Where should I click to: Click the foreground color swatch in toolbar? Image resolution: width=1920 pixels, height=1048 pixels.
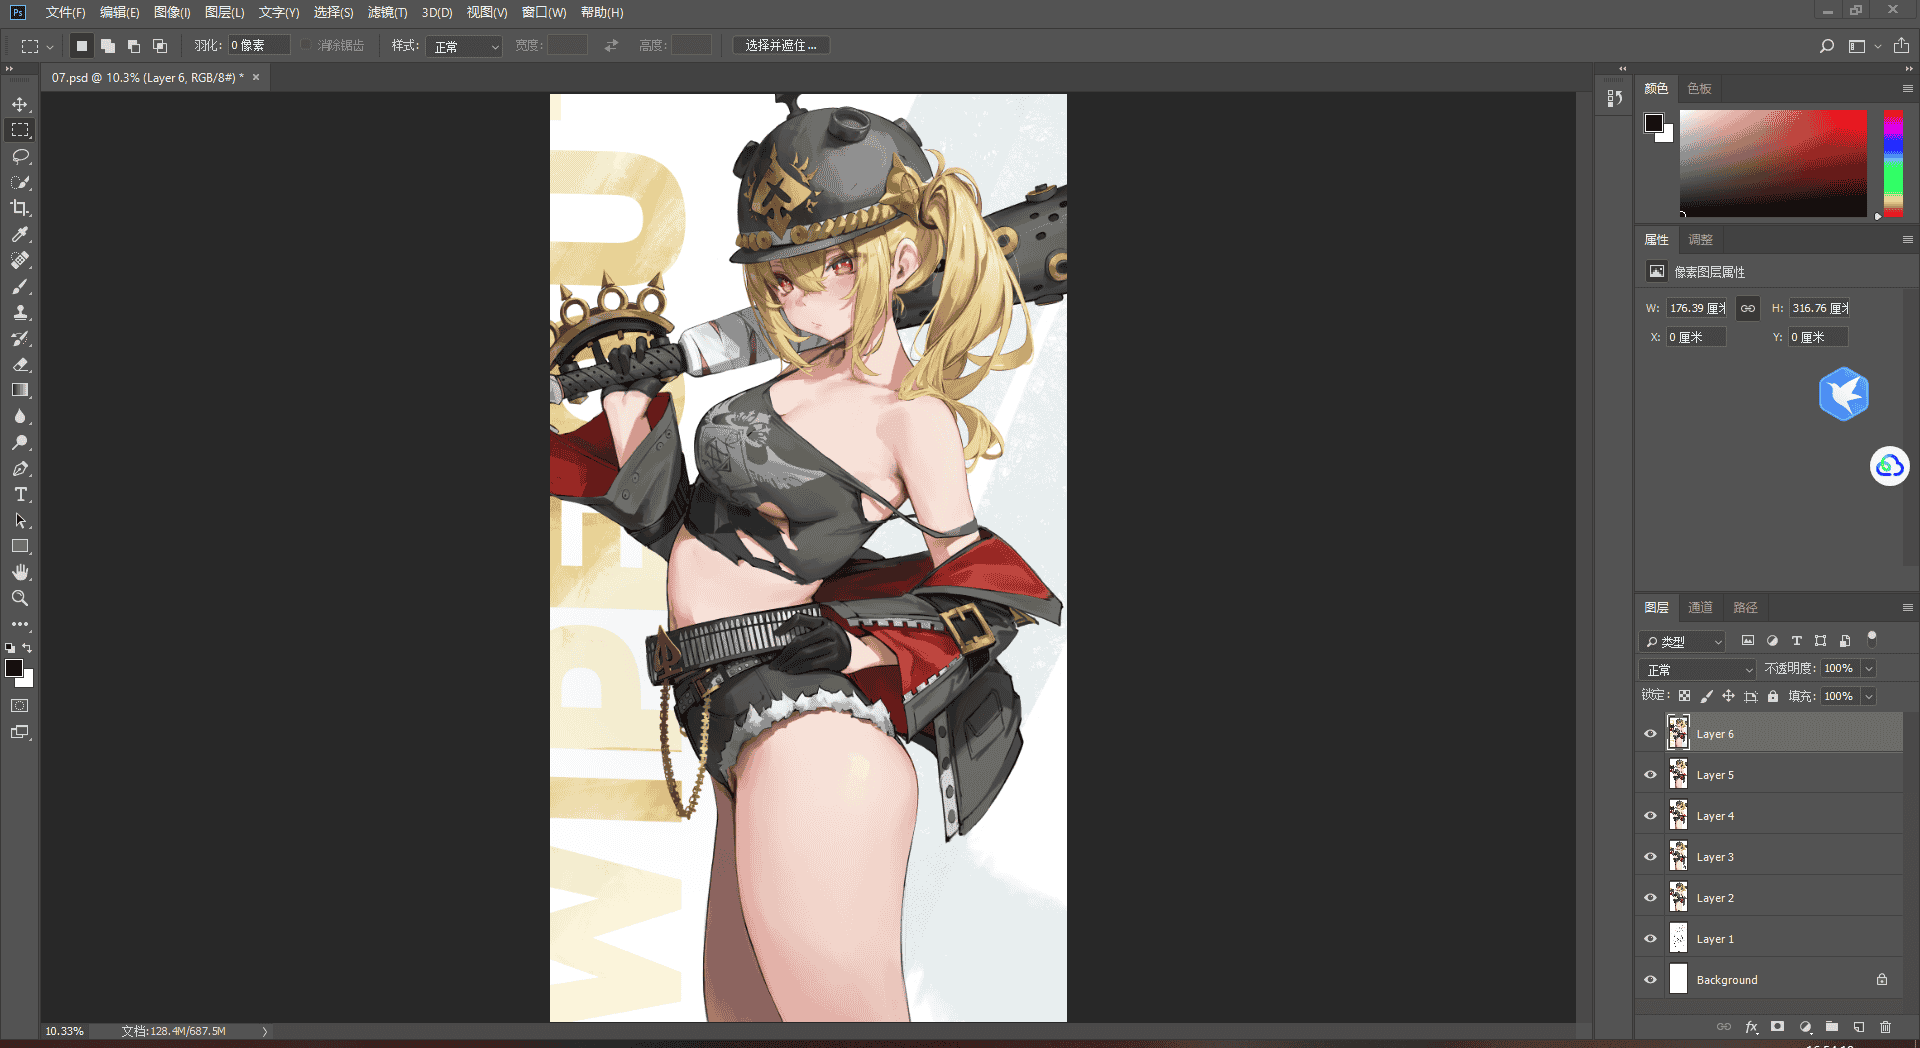13,668
